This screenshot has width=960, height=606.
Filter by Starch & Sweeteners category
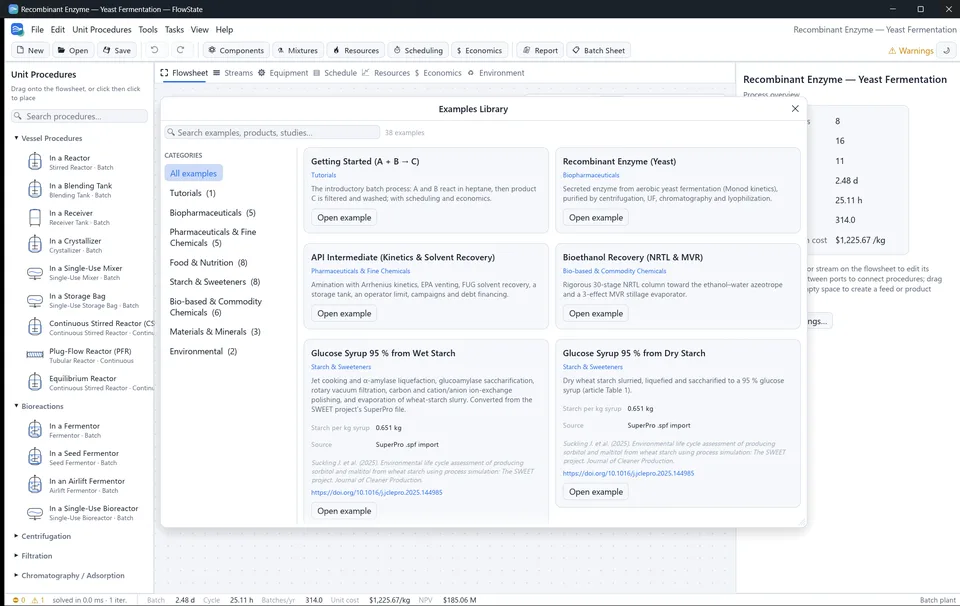(214, 282)
